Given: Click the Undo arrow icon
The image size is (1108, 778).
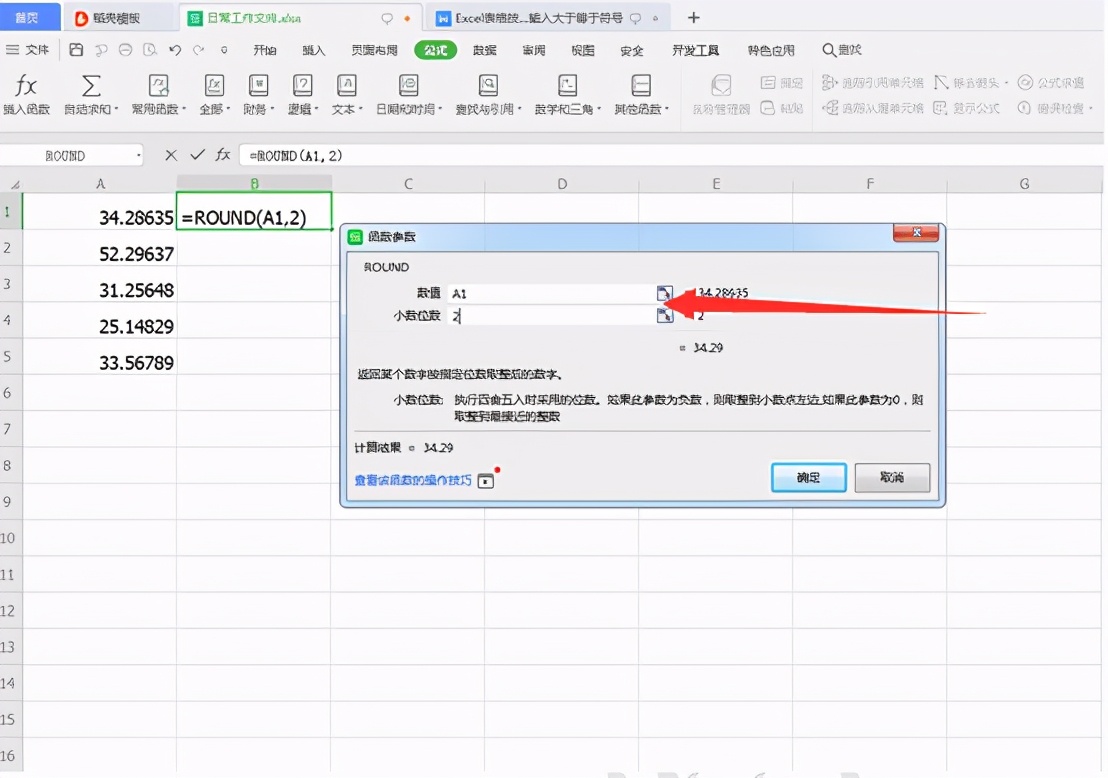Looking at the screenshot, I should pos(175,49).
